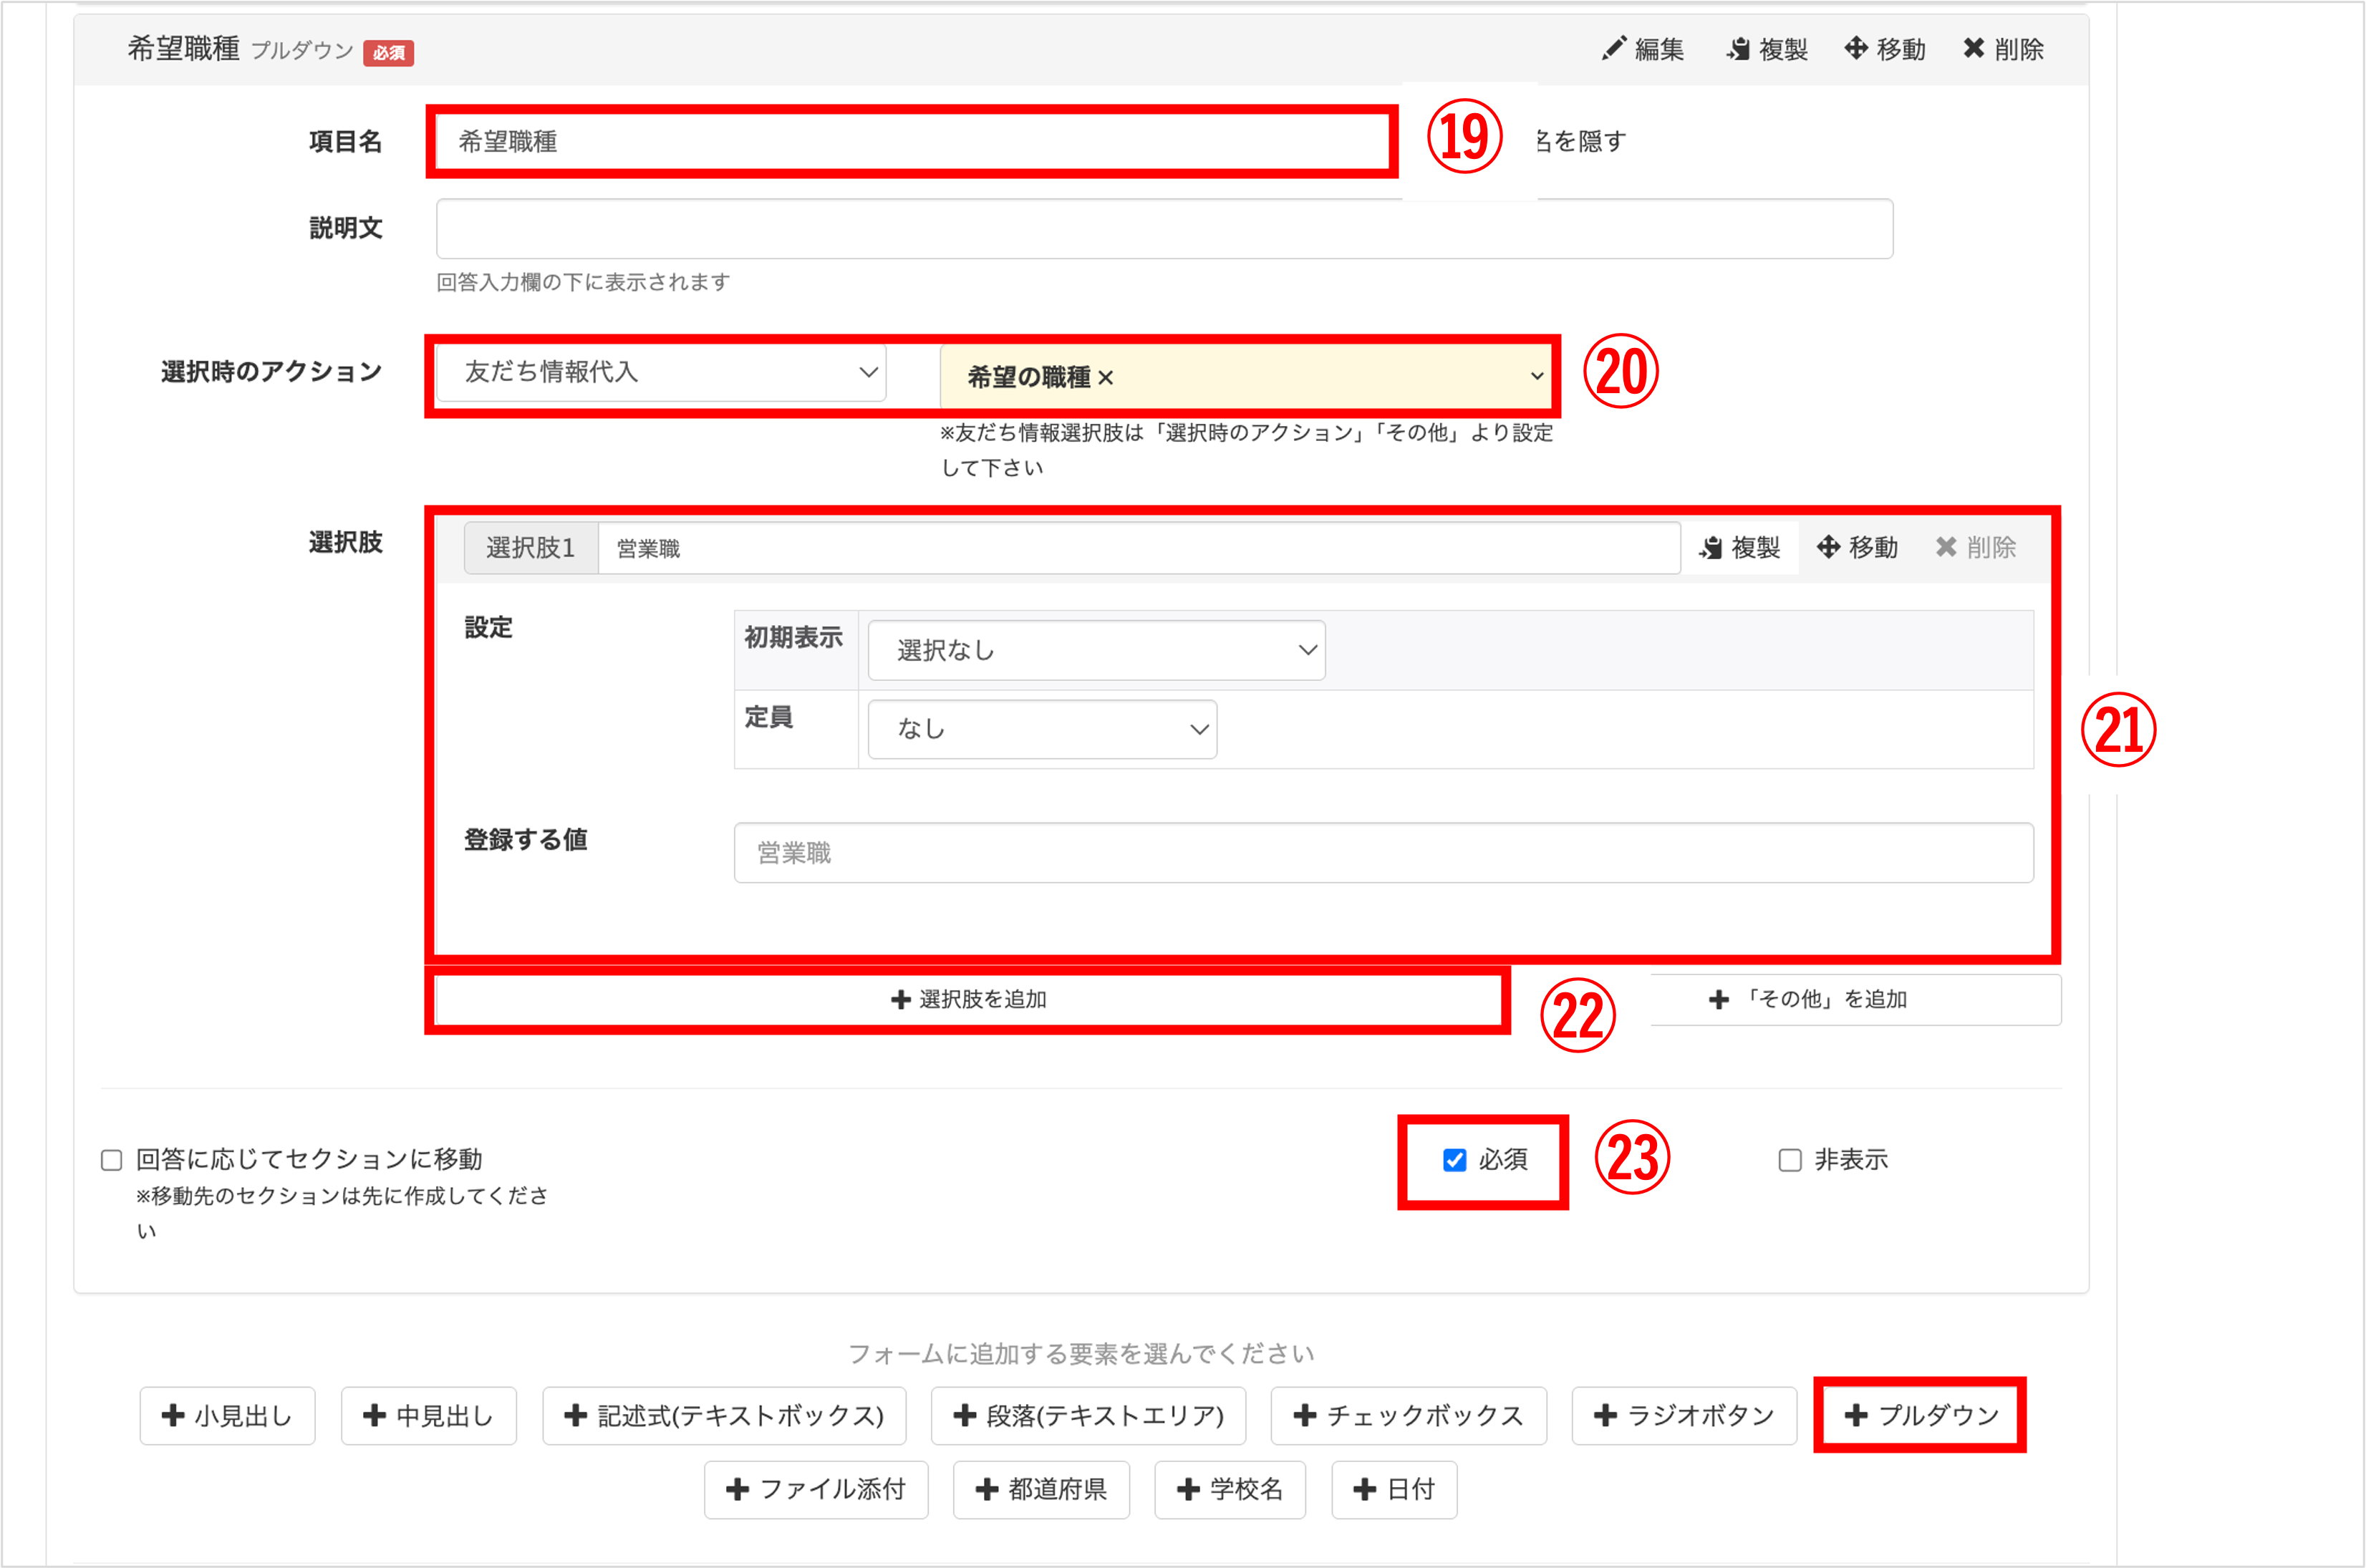Toggle the 必須 checkbox
2366x1568 pixels.
(x=1455, y=1160)
